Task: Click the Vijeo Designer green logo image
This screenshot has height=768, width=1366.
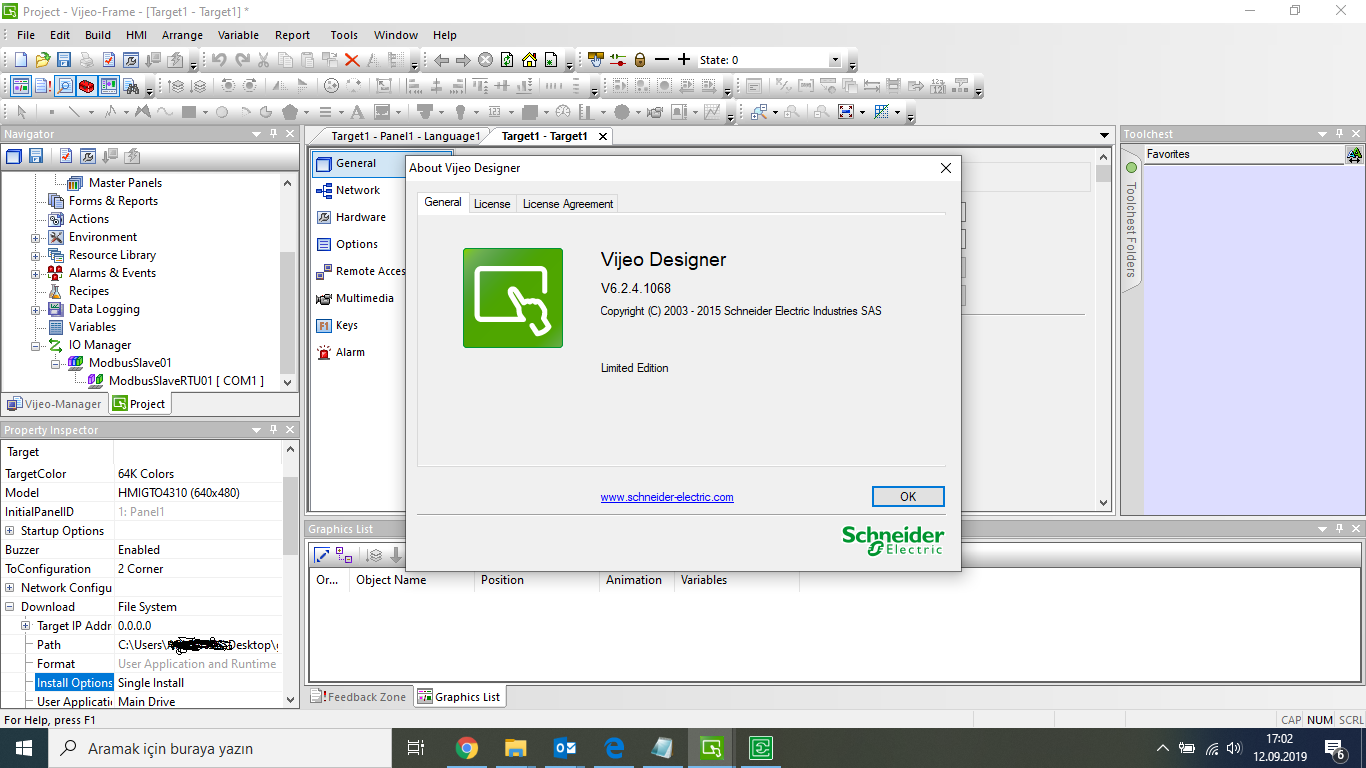Action: 513,298
